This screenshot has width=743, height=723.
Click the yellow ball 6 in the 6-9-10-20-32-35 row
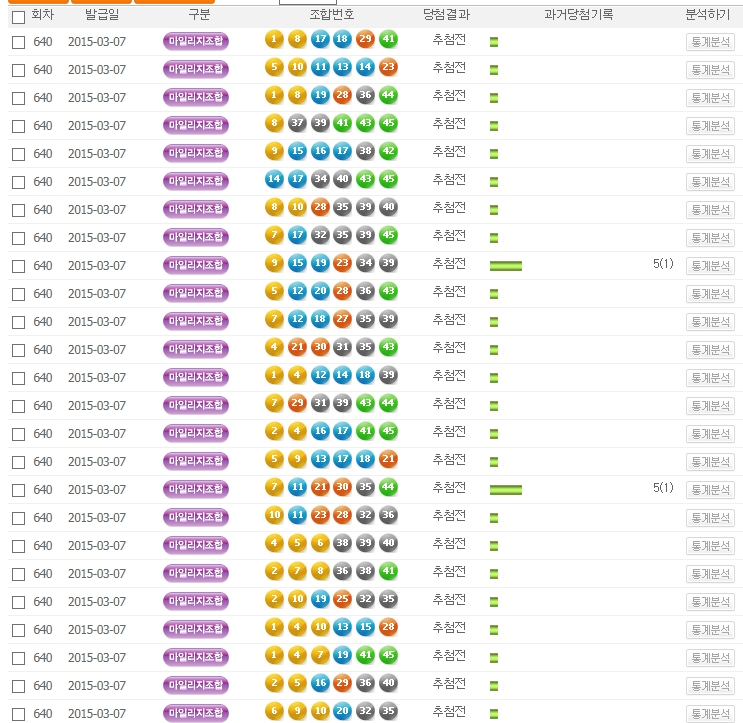click(x=274, y=711)
